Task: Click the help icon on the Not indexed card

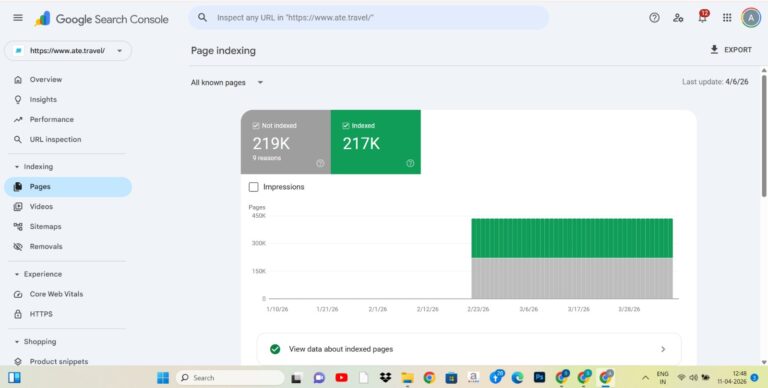Action: click(x=320, y=164)
